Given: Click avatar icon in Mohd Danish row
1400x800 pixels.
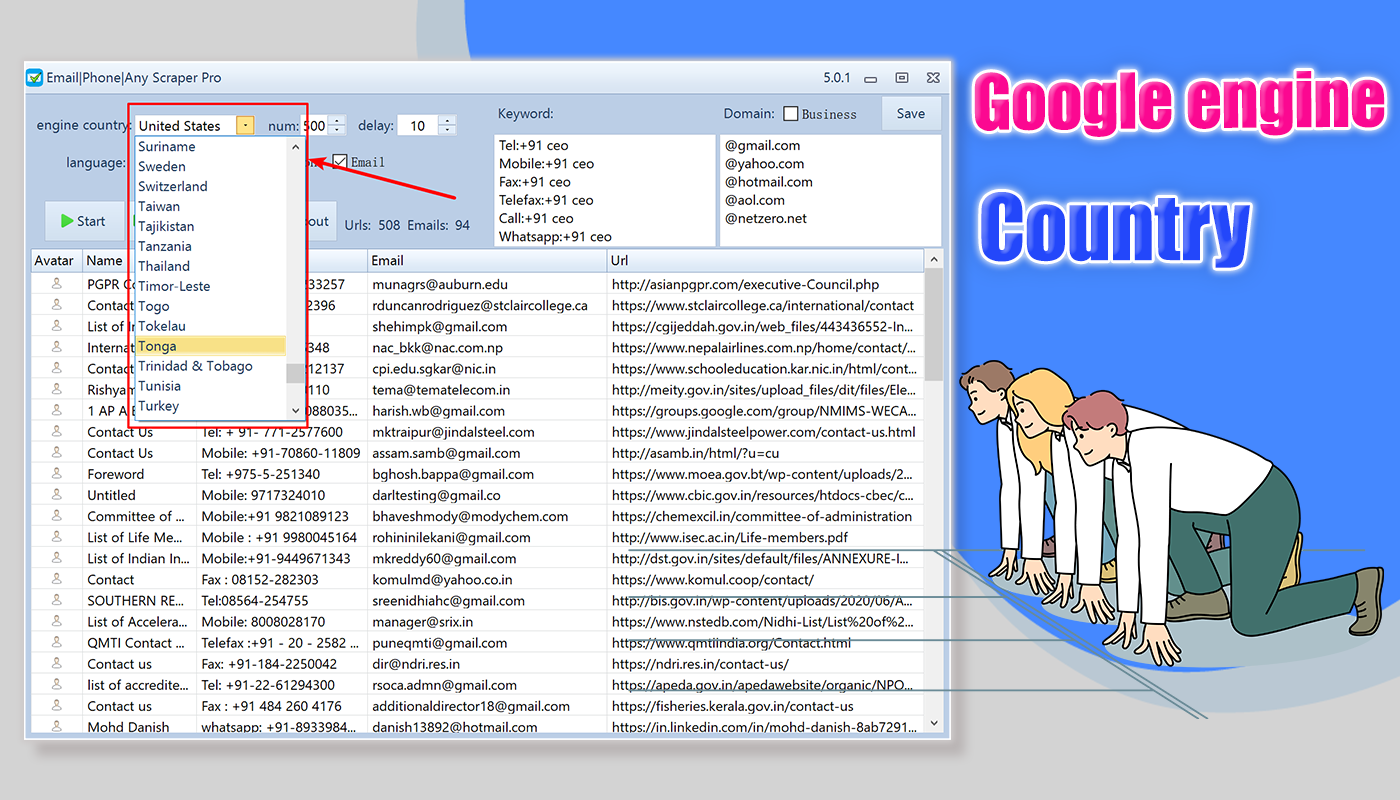Looking at the screenshot, I should (x=57, y=726).
